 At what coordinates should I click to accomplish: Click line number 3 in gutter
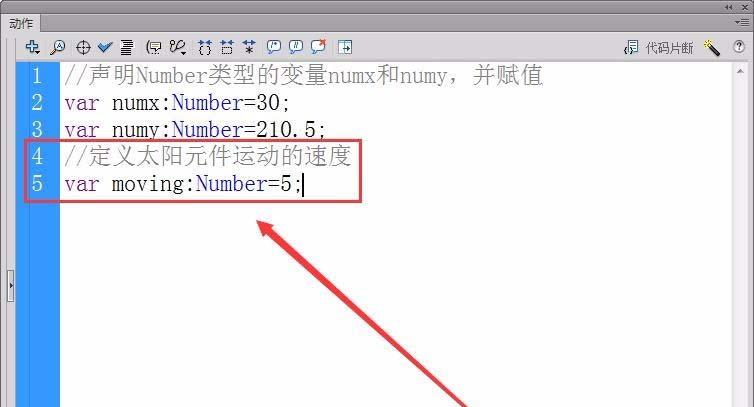[x=37, y=129]
